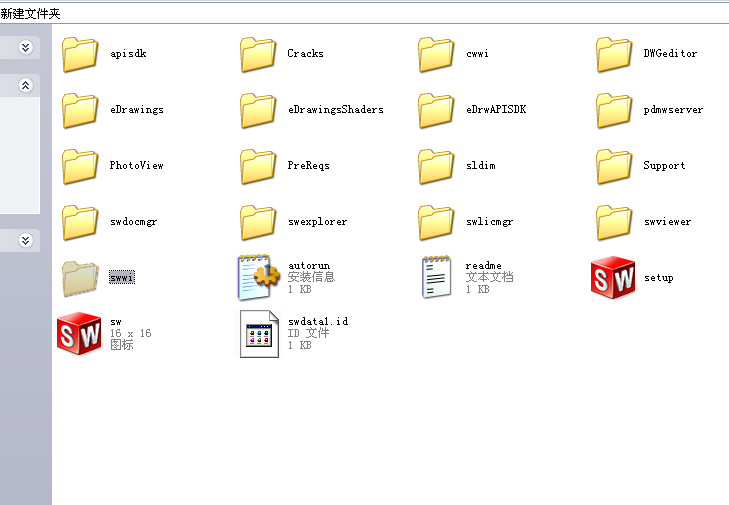Select the Cracks folder
Image resolution: width=729 pixels, height=505 pixels.
pyautogui.click(x=258, y=54)
